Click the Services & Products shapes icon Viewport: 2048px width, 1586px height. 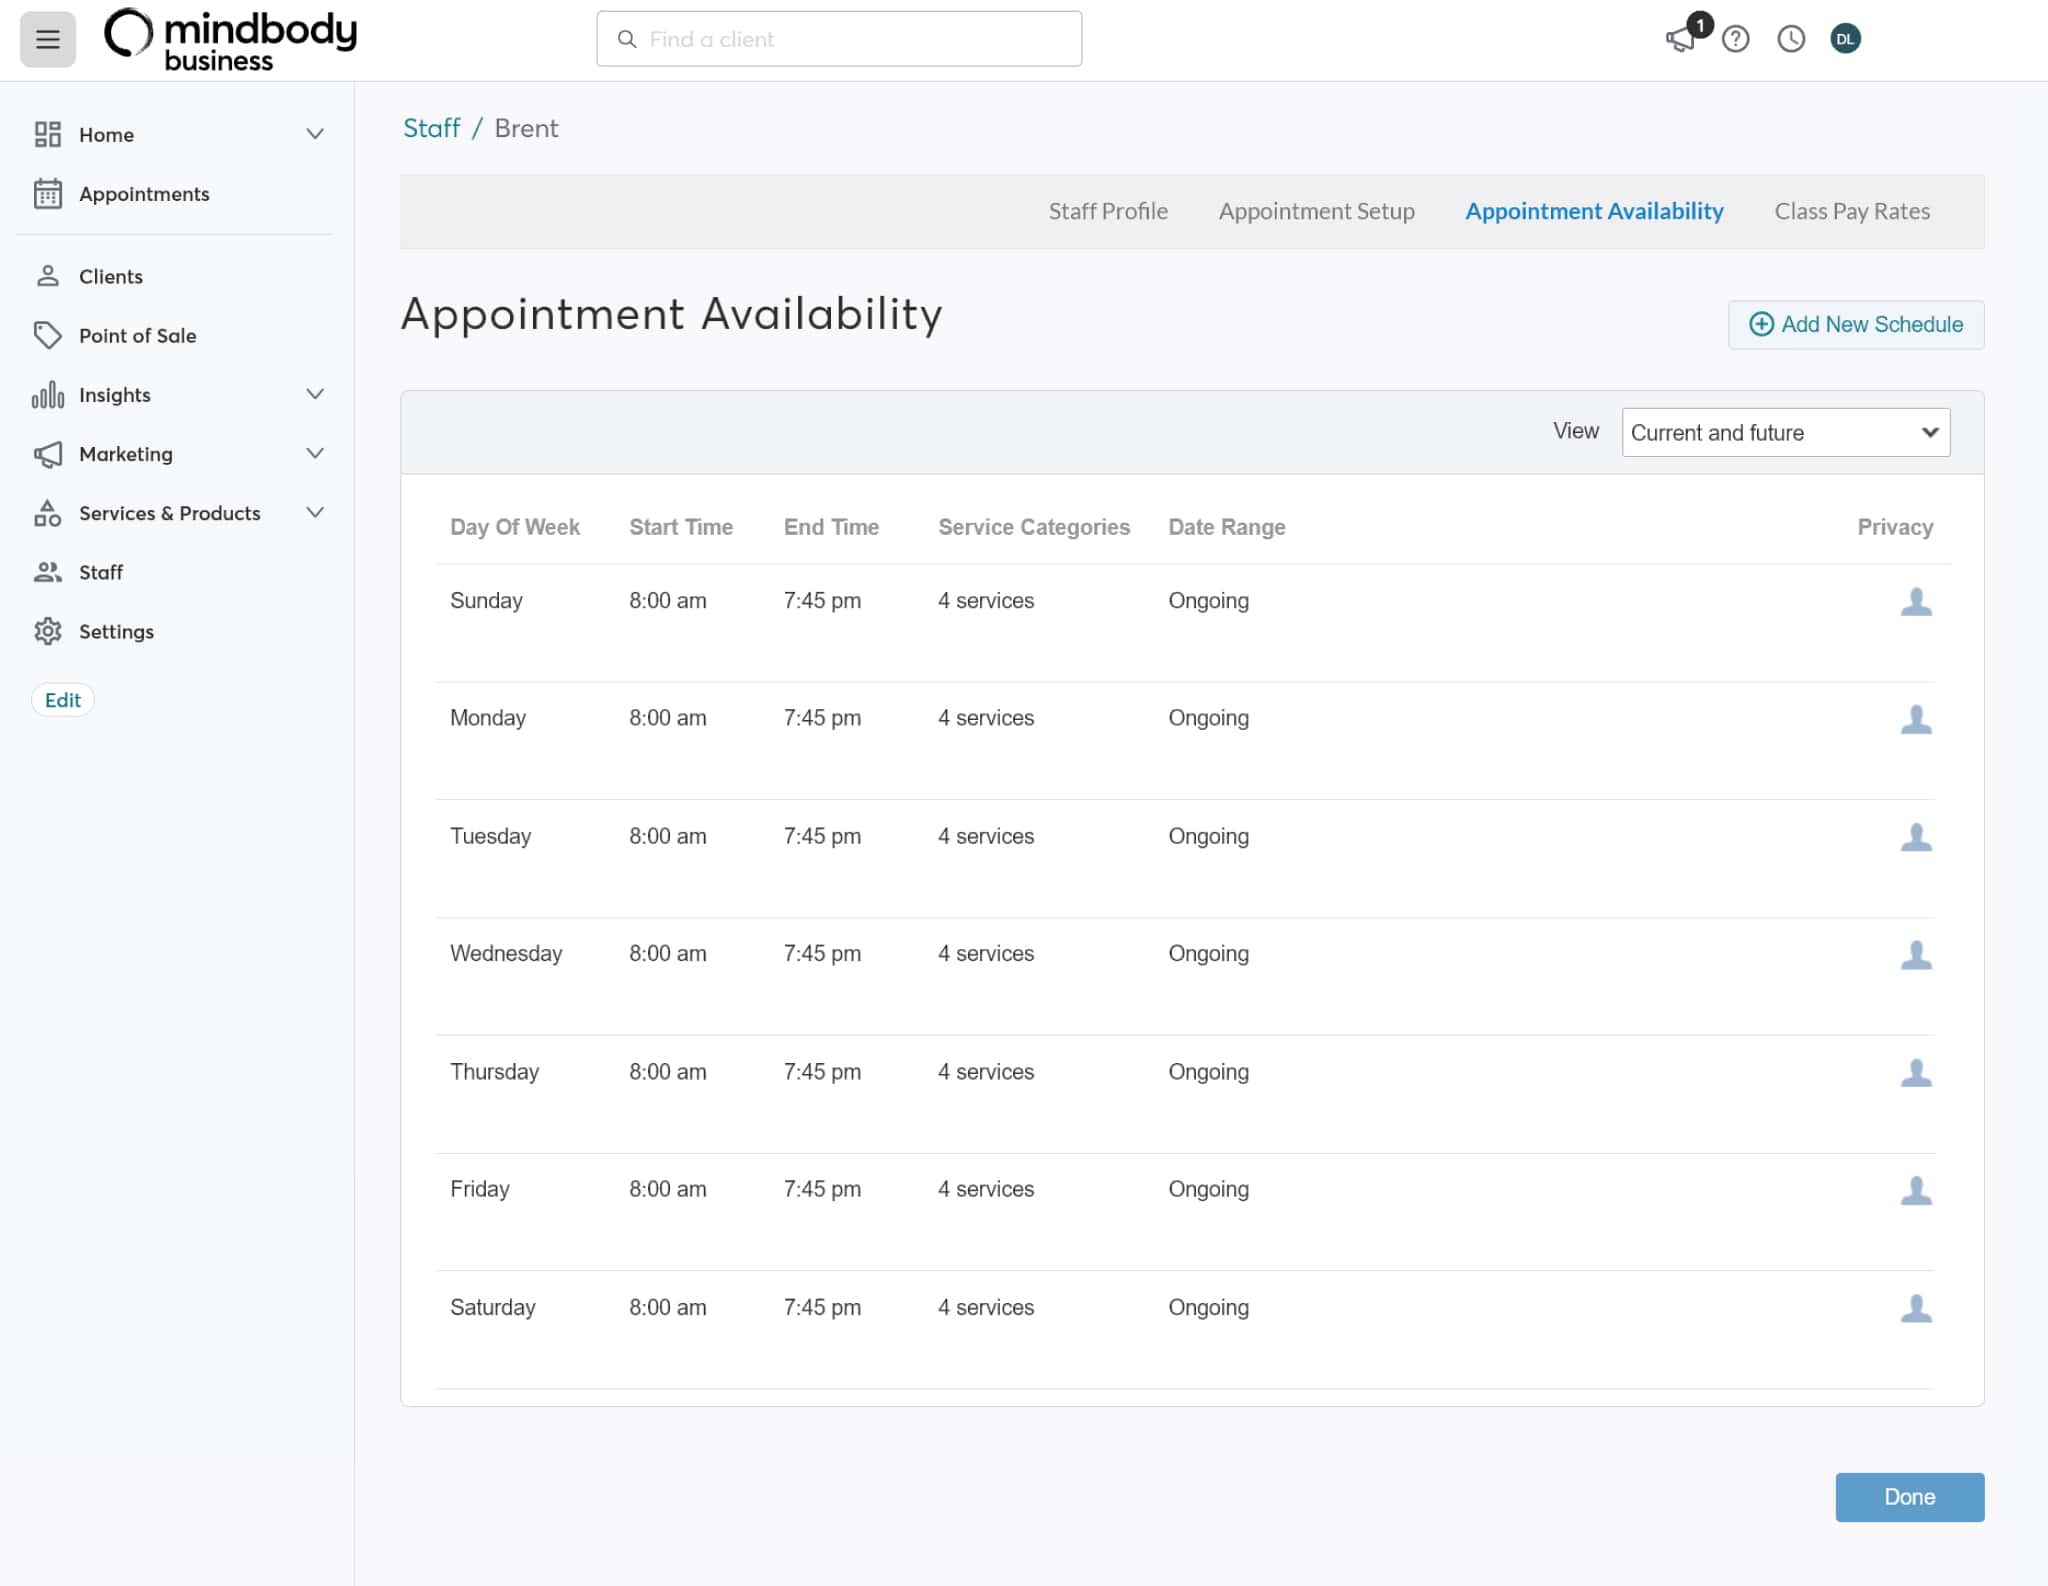coord(47,513)
